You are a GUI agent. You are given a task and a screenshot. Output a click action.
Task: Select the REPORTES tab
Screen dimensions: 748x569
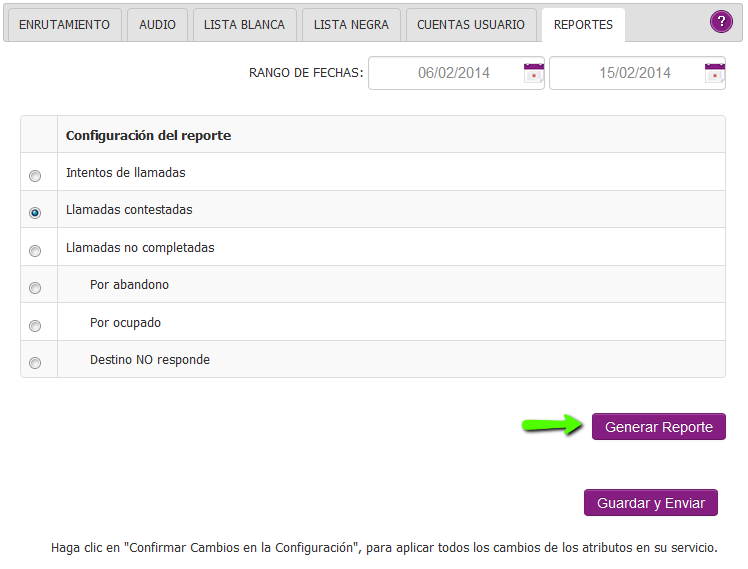583,25
